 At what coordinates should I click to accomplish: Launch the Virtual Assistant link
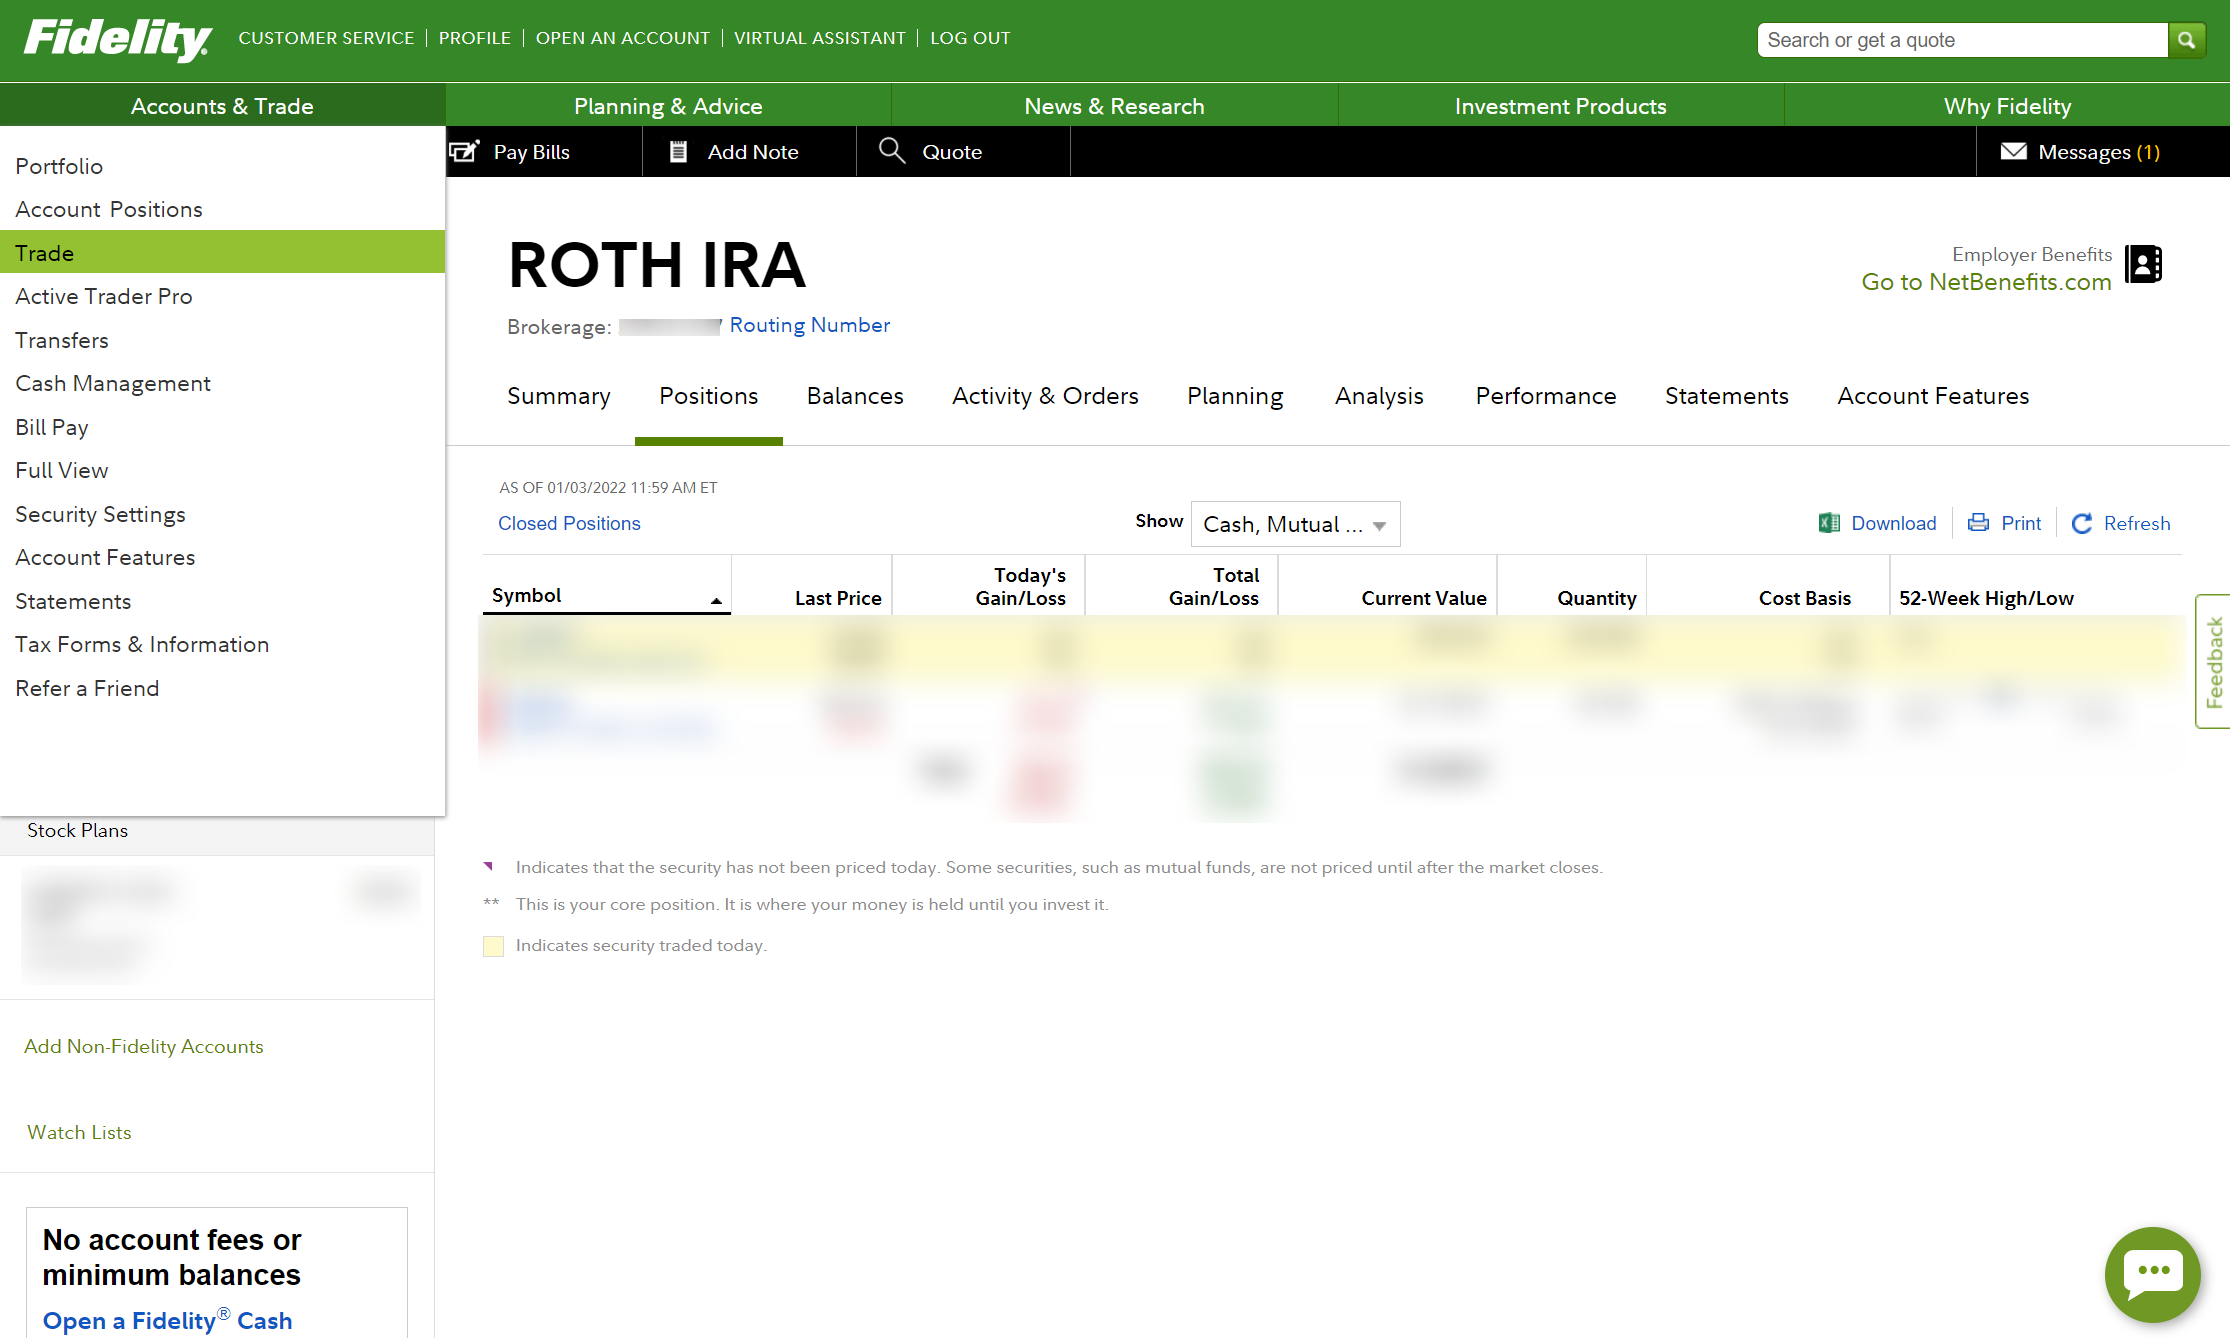(x=820, y=38)
